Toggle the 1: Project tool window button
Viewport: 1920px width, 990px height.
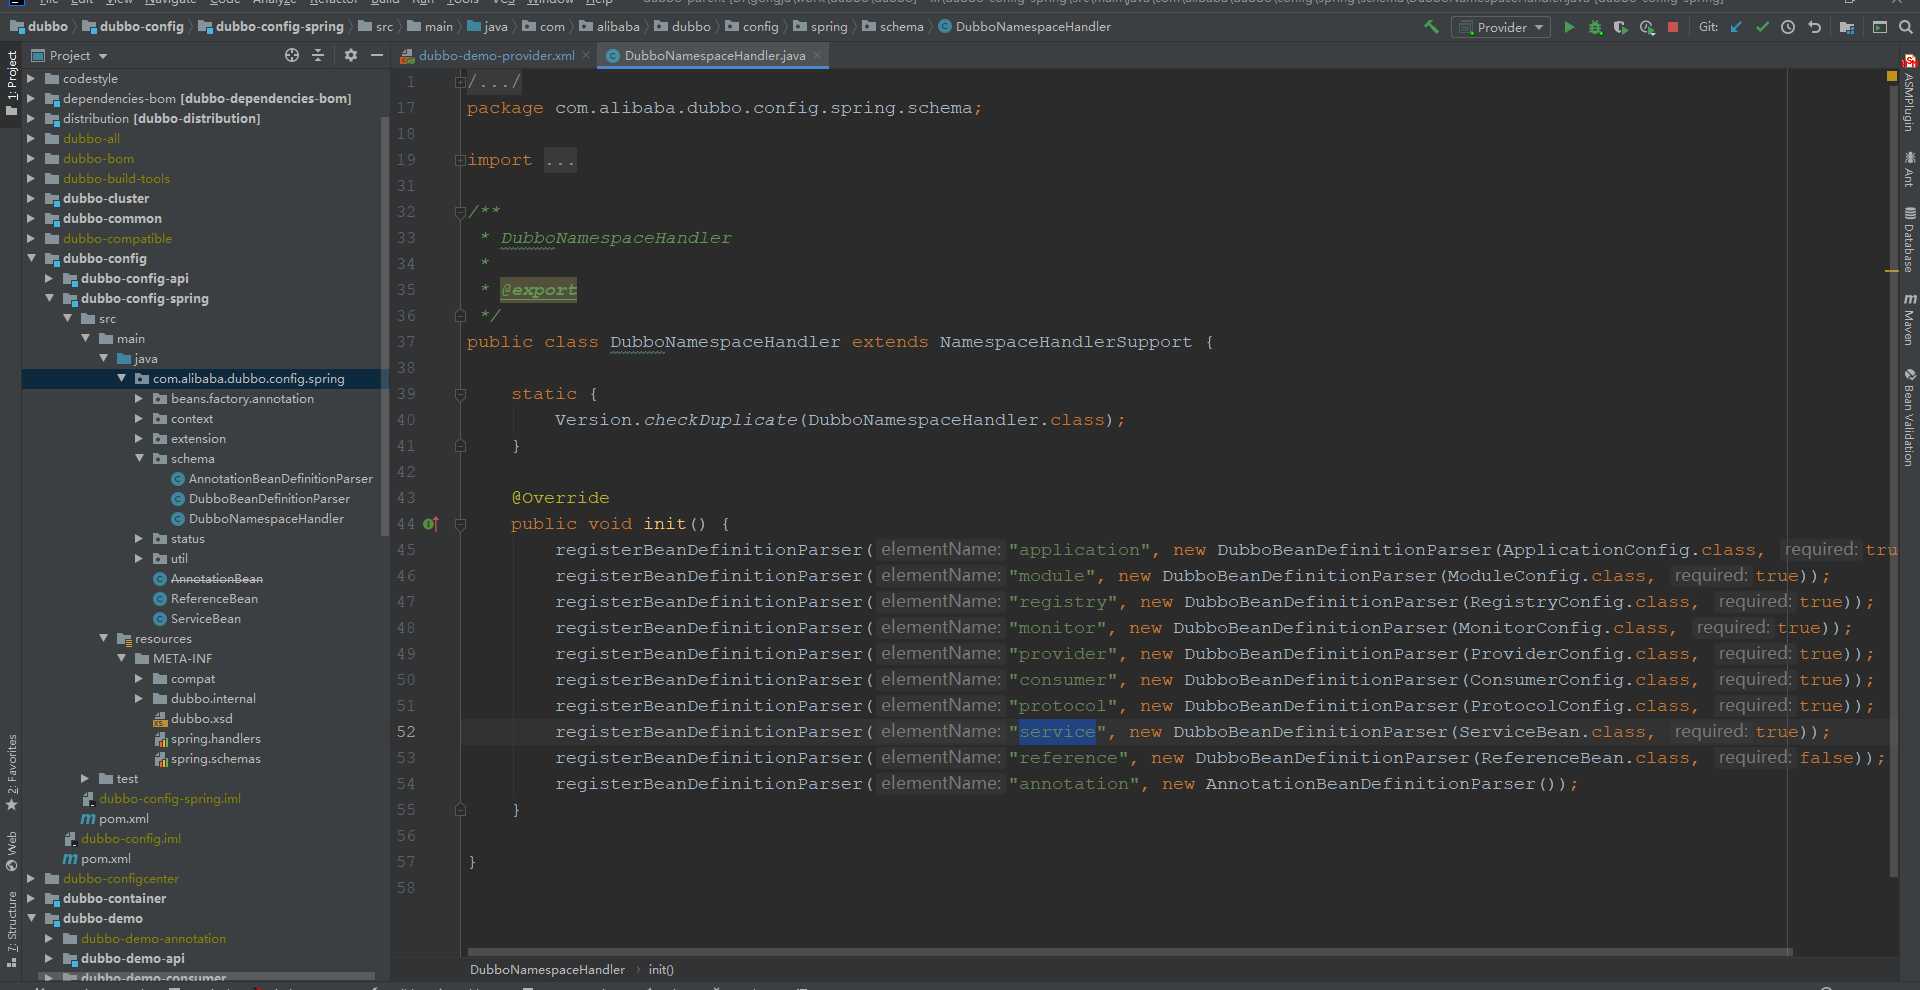coord(11,82)
